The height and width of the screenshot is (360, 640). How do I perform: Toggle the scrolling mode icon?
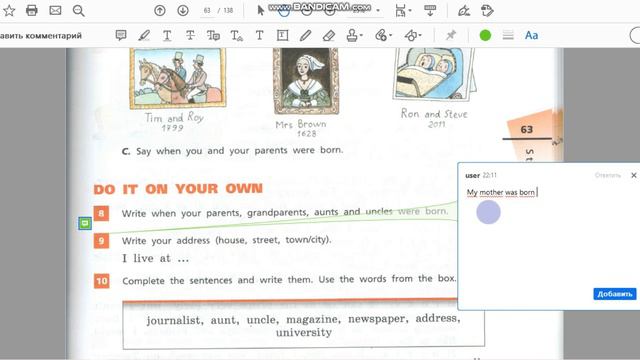click(x=430, y=11)
